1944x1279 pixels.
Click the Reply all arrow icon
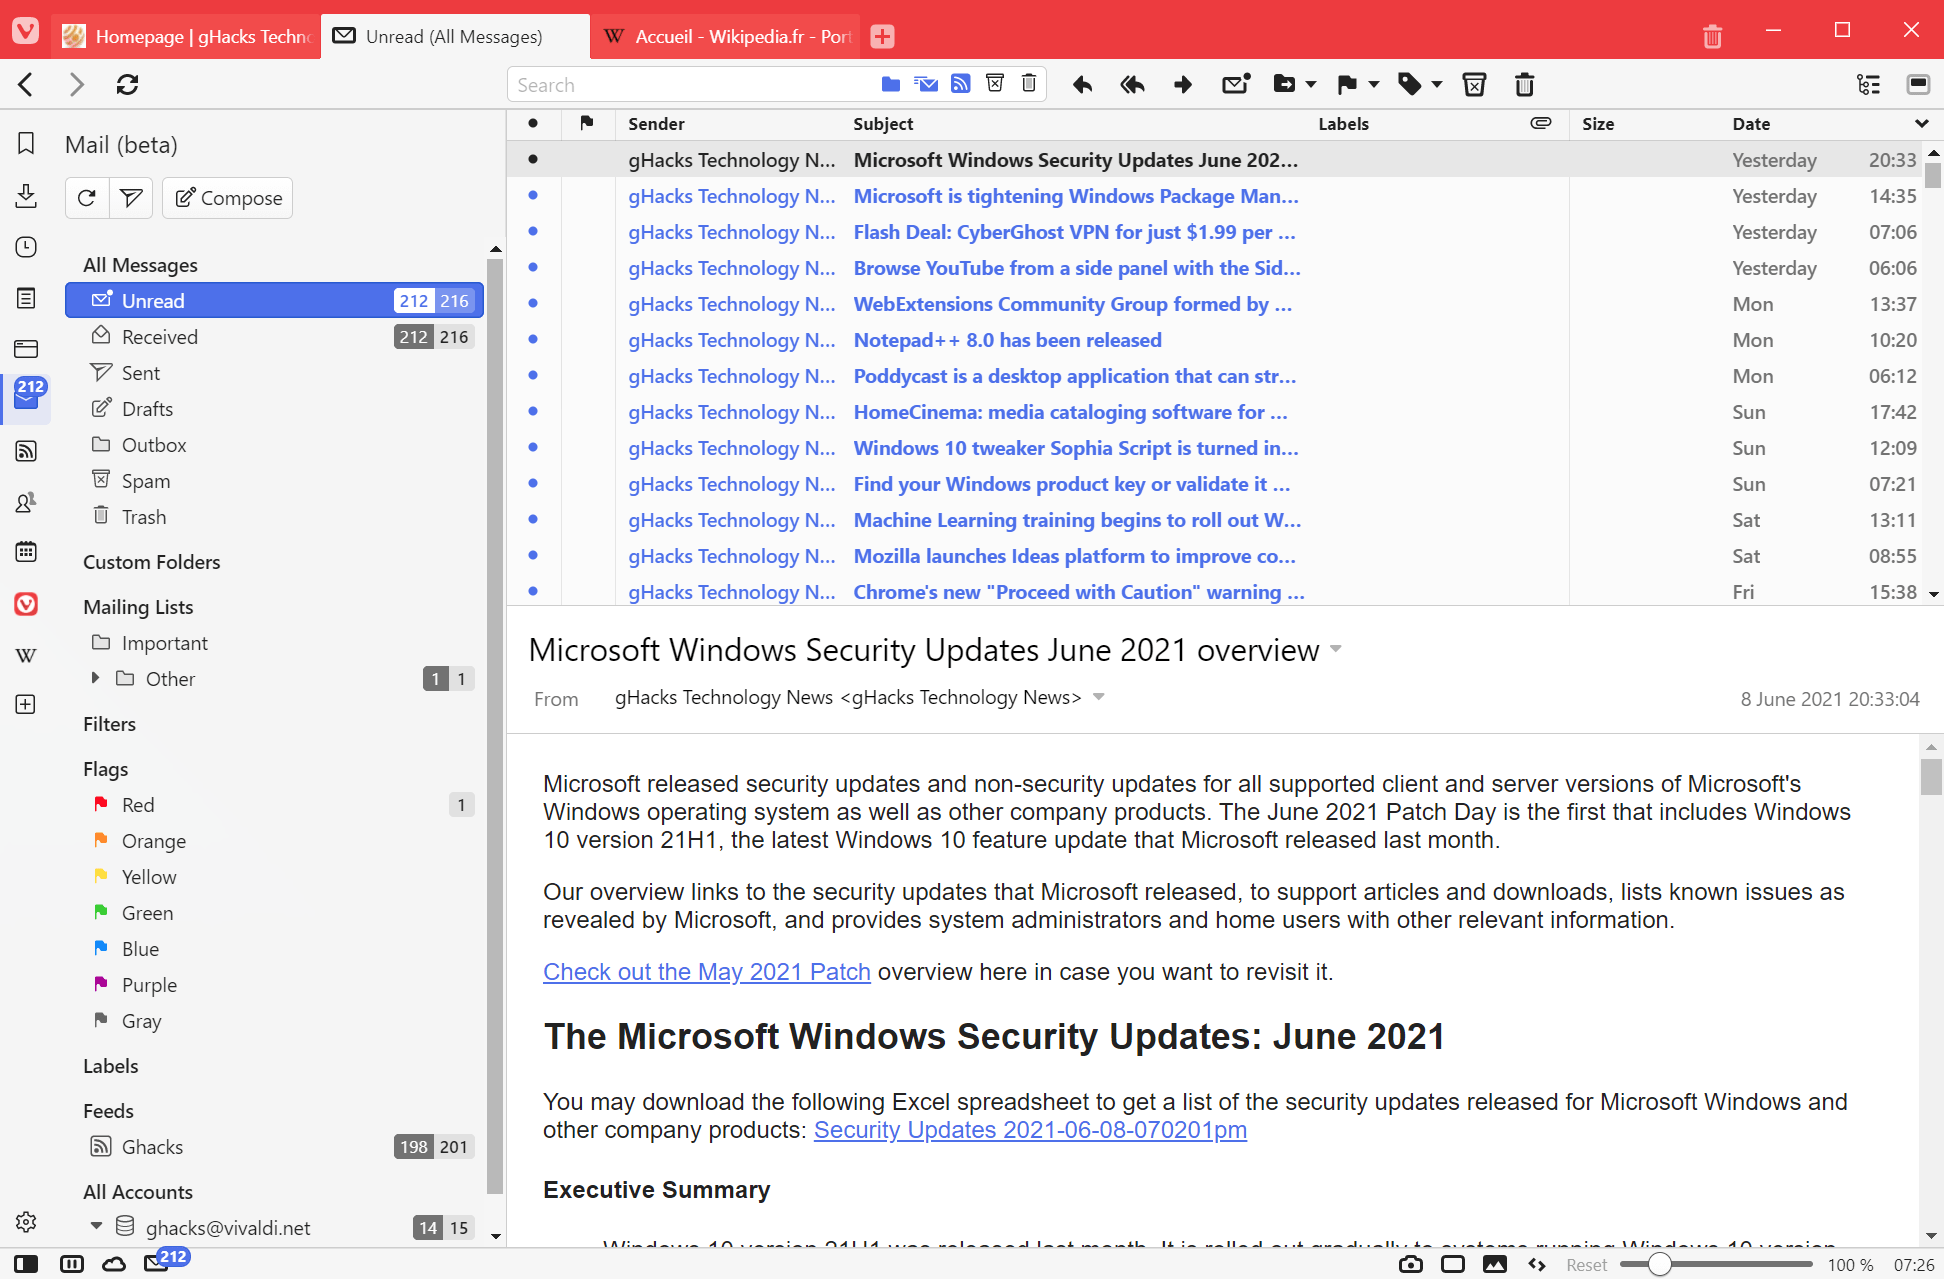[1132, 85]
